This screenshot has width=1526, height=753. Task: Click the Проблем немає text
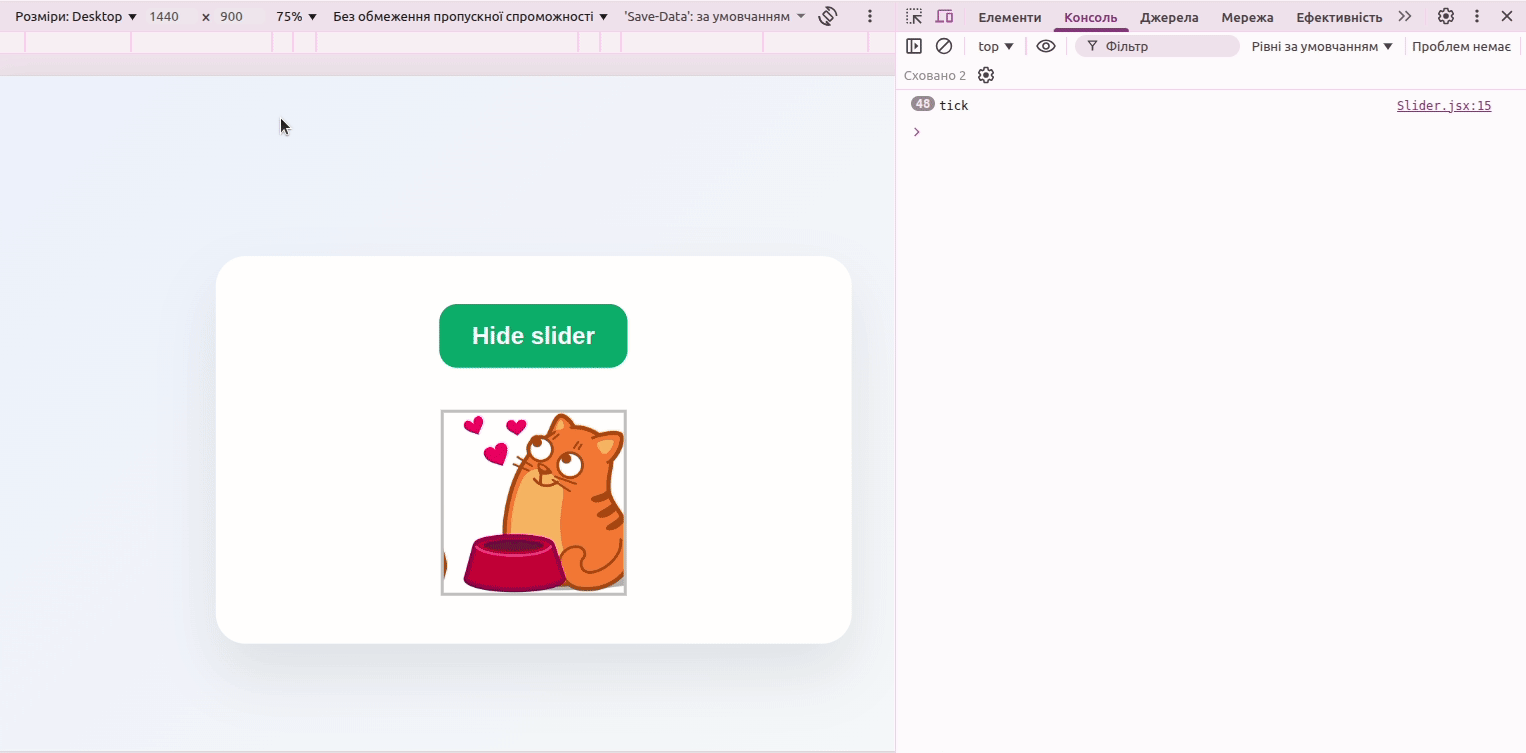coord(1461,46)
